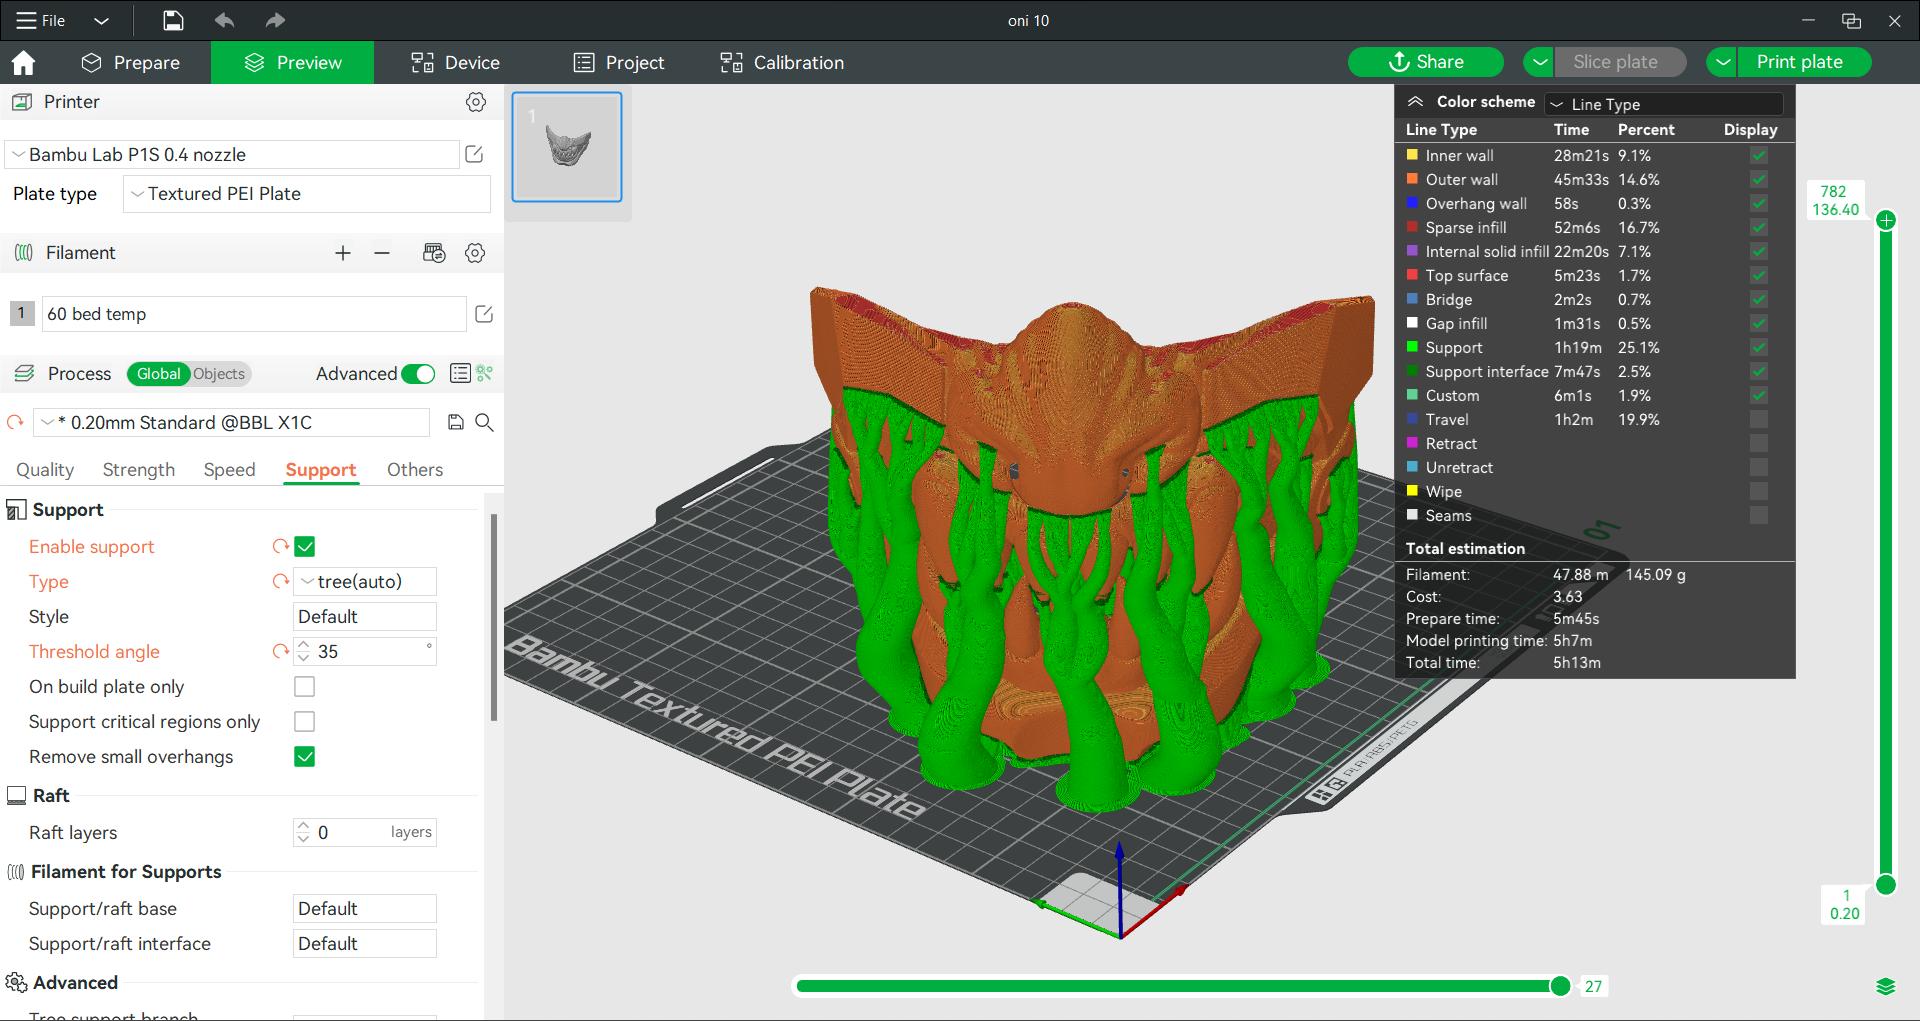
Task: Click the plus icon atop layer slider
Action: click(1886, 220)
